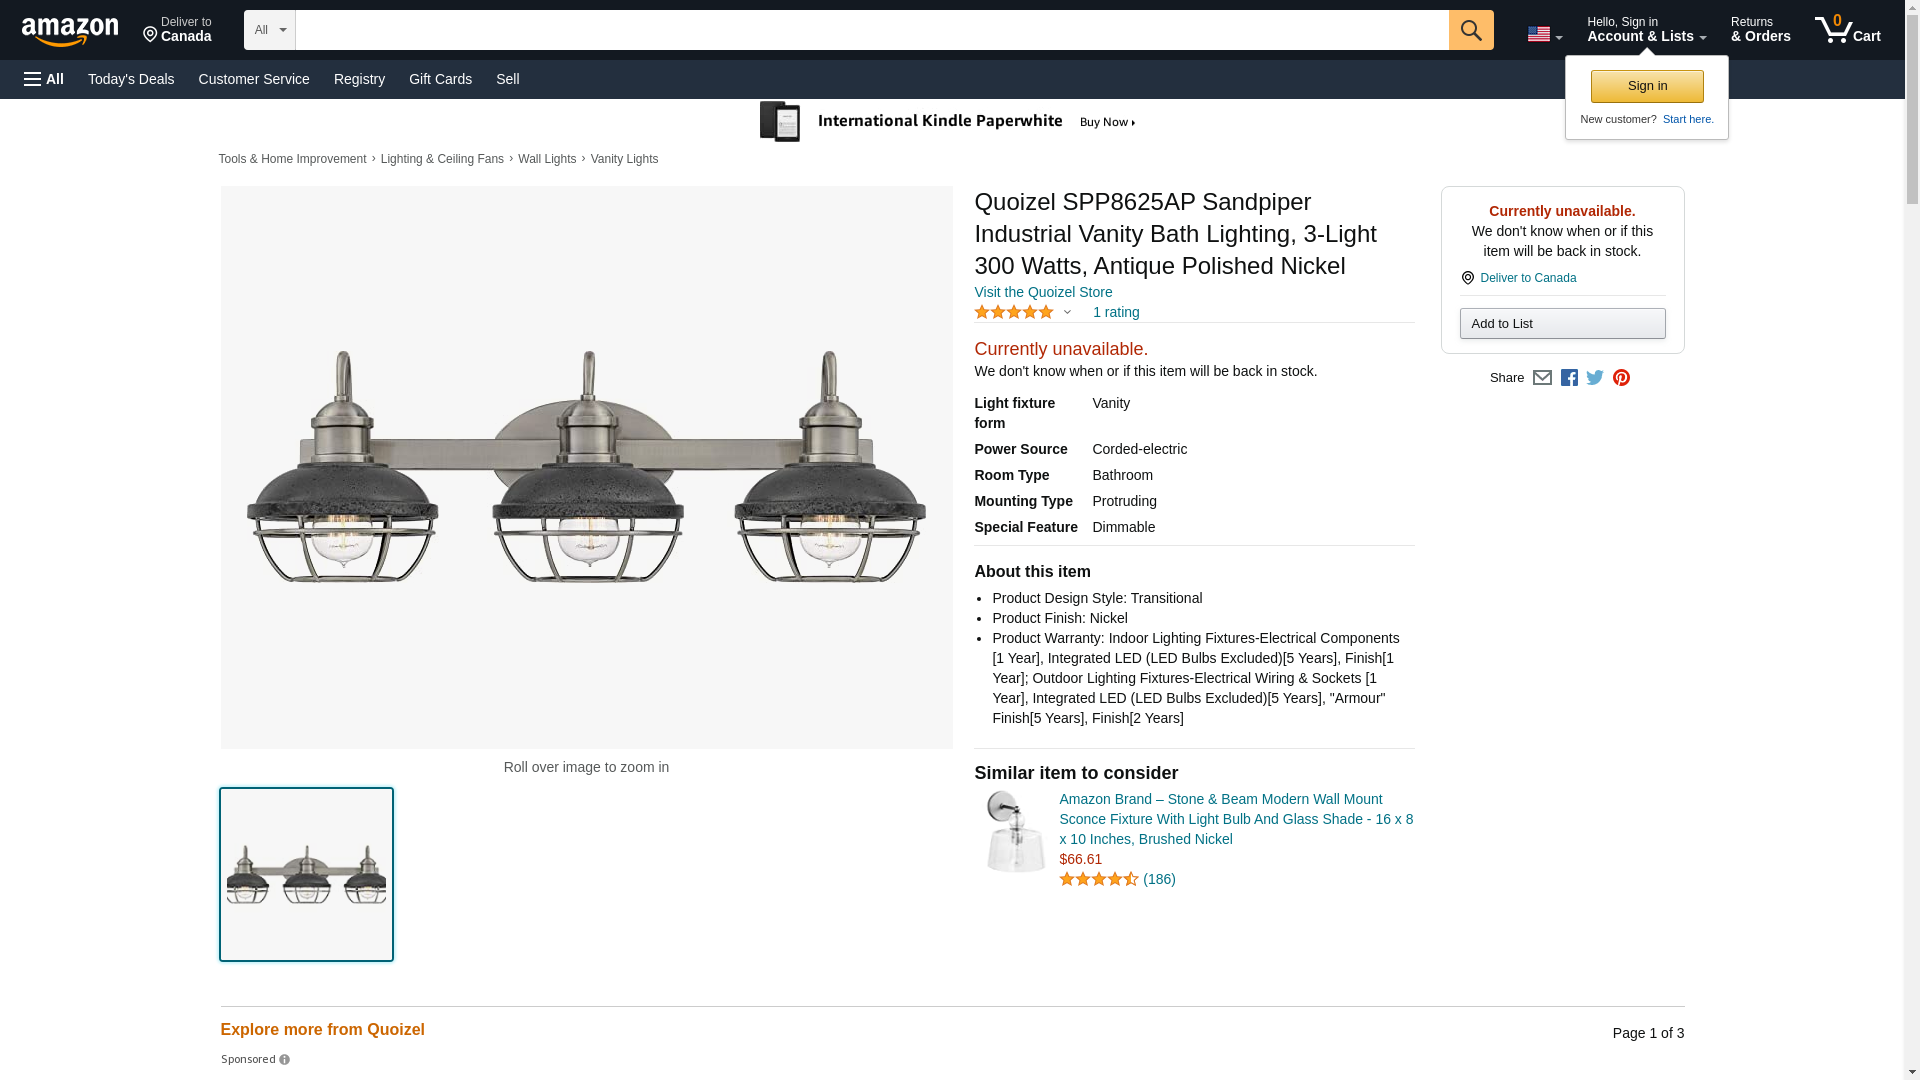Share product on Twitter icon
Image resolution: width=1920 pixels, height=1080 pixels.
pos(1595,378)
